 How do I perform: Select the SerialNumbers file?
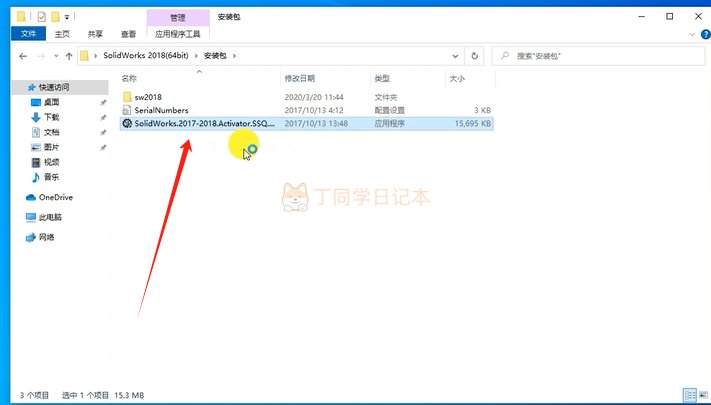(161, 110)
